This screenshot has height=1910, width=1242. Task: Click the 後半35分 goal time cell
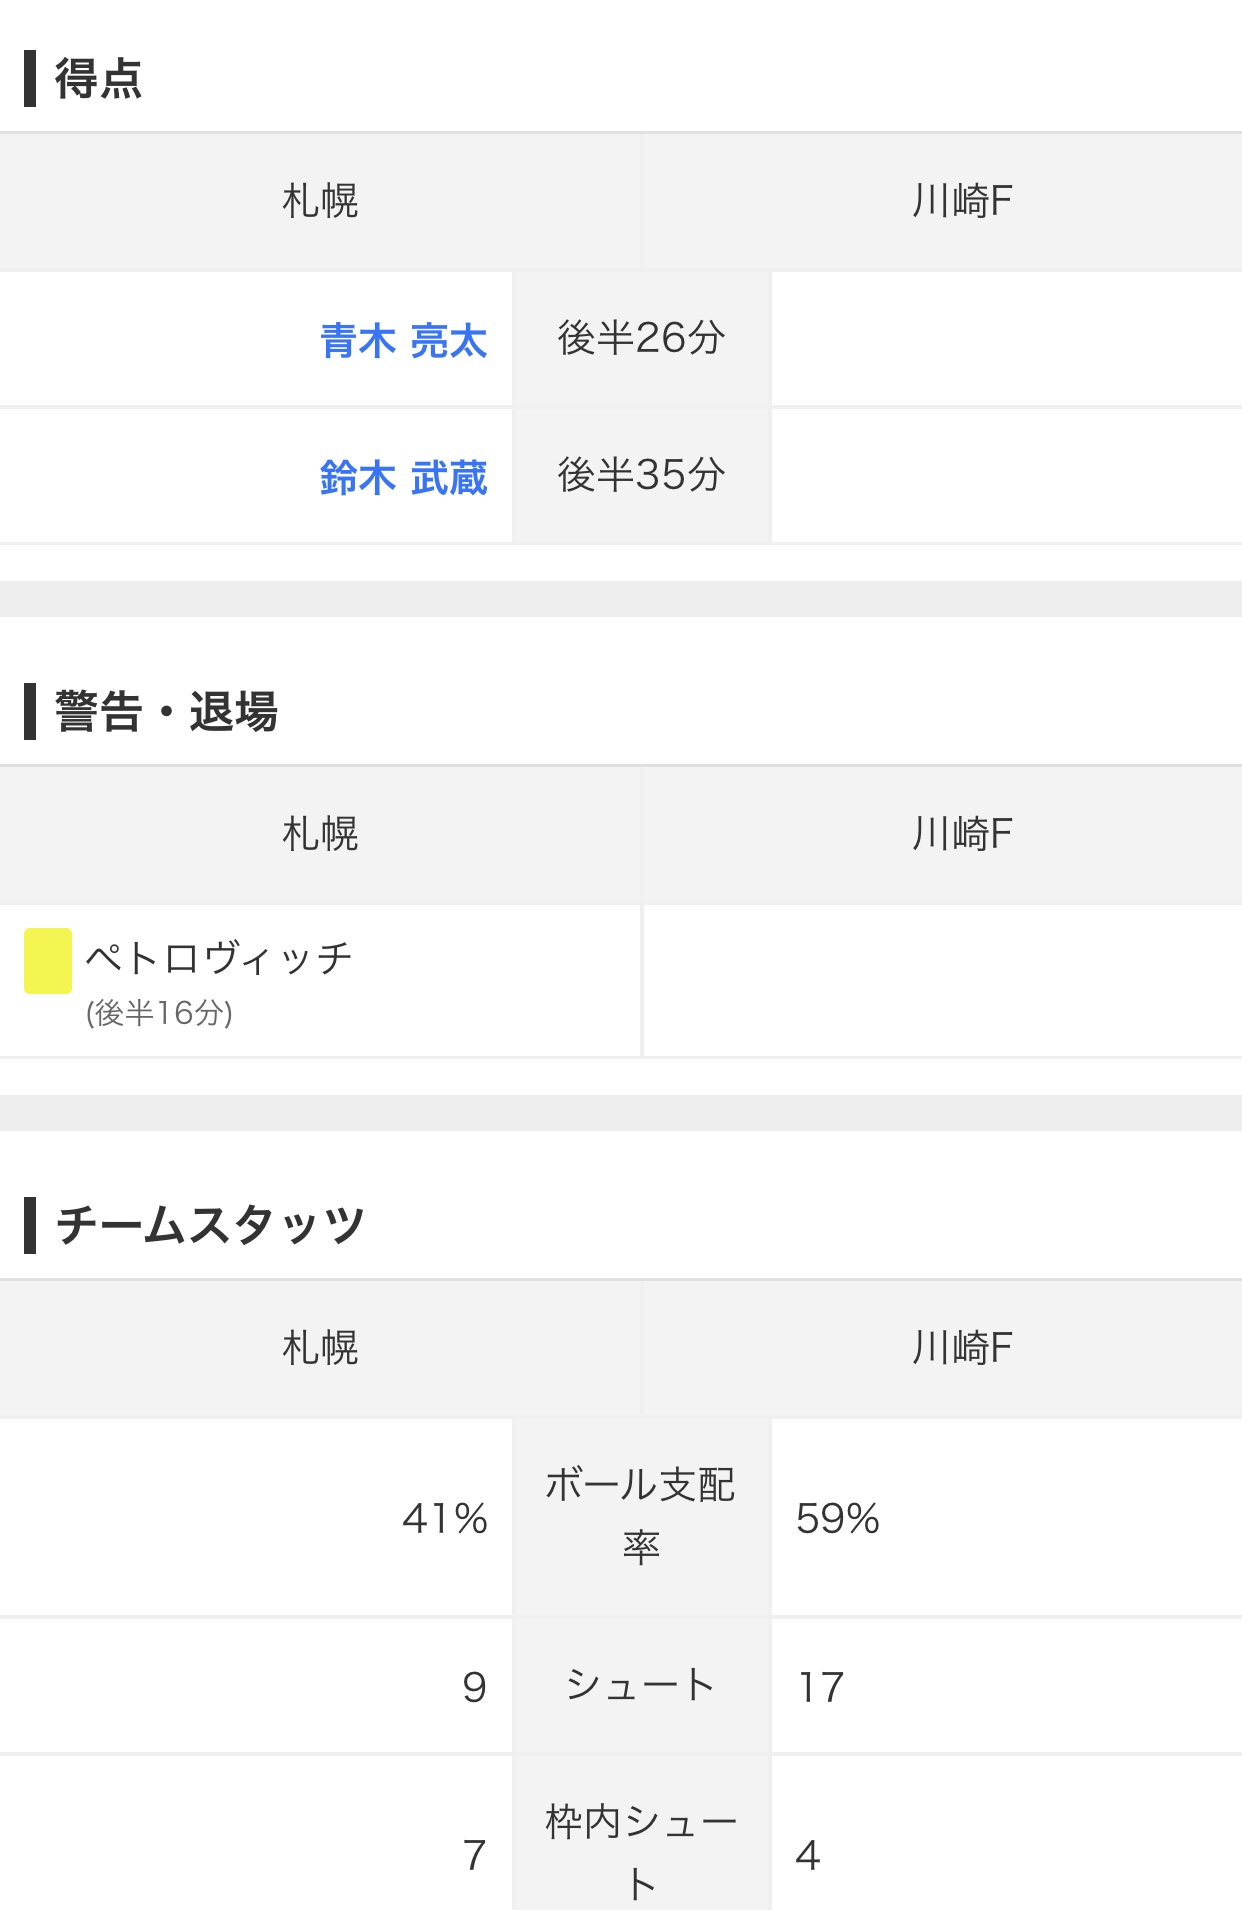point(641,476)
